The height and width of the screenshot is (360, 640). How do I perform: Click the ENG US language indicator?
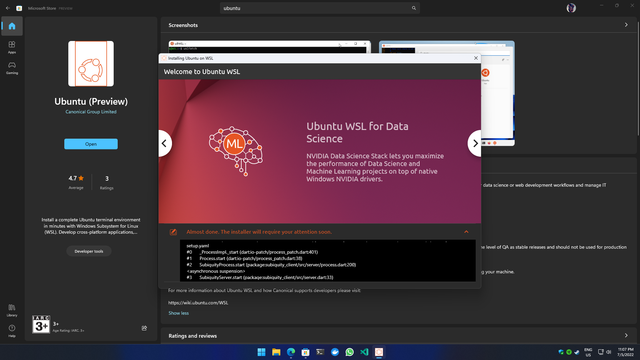point(588,352)
